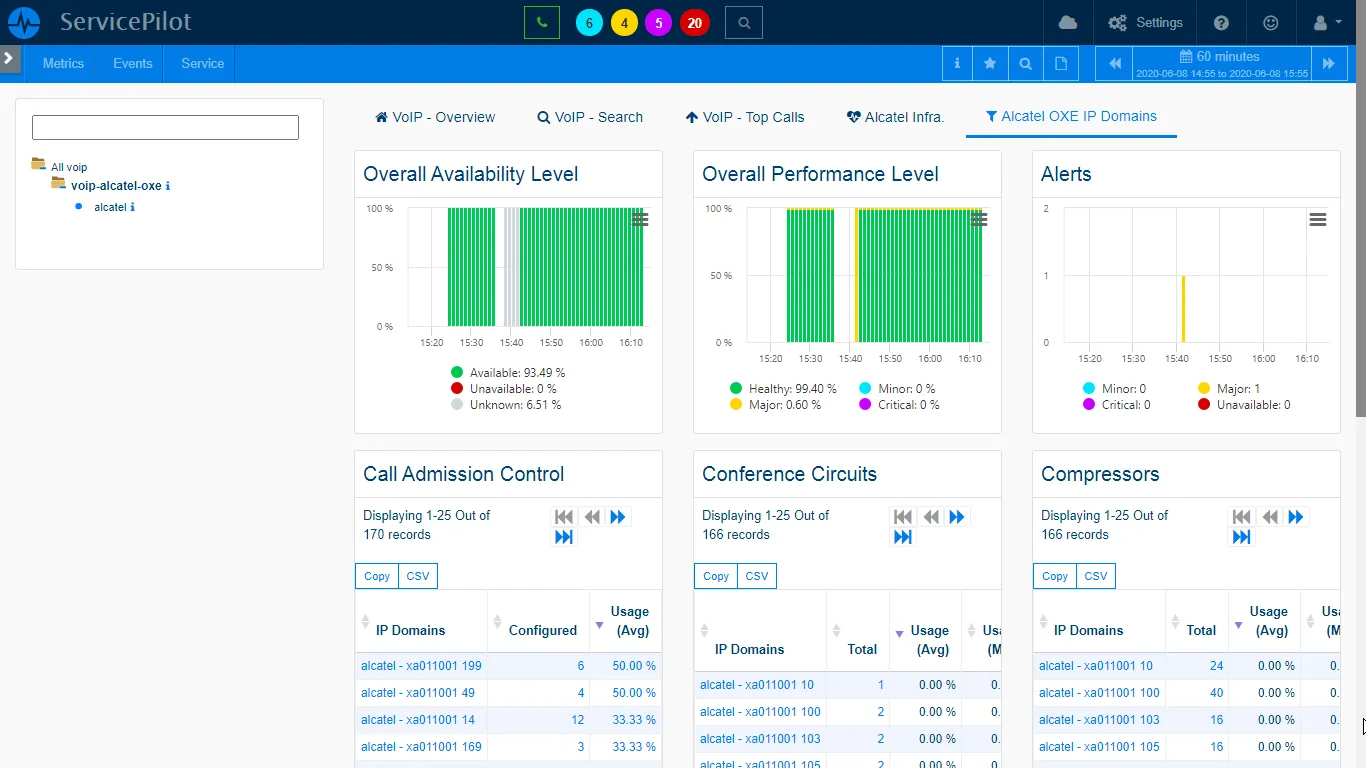Click the star favorites icon
The height and width of the screenshot is (768, 1366).
(990, 63)
